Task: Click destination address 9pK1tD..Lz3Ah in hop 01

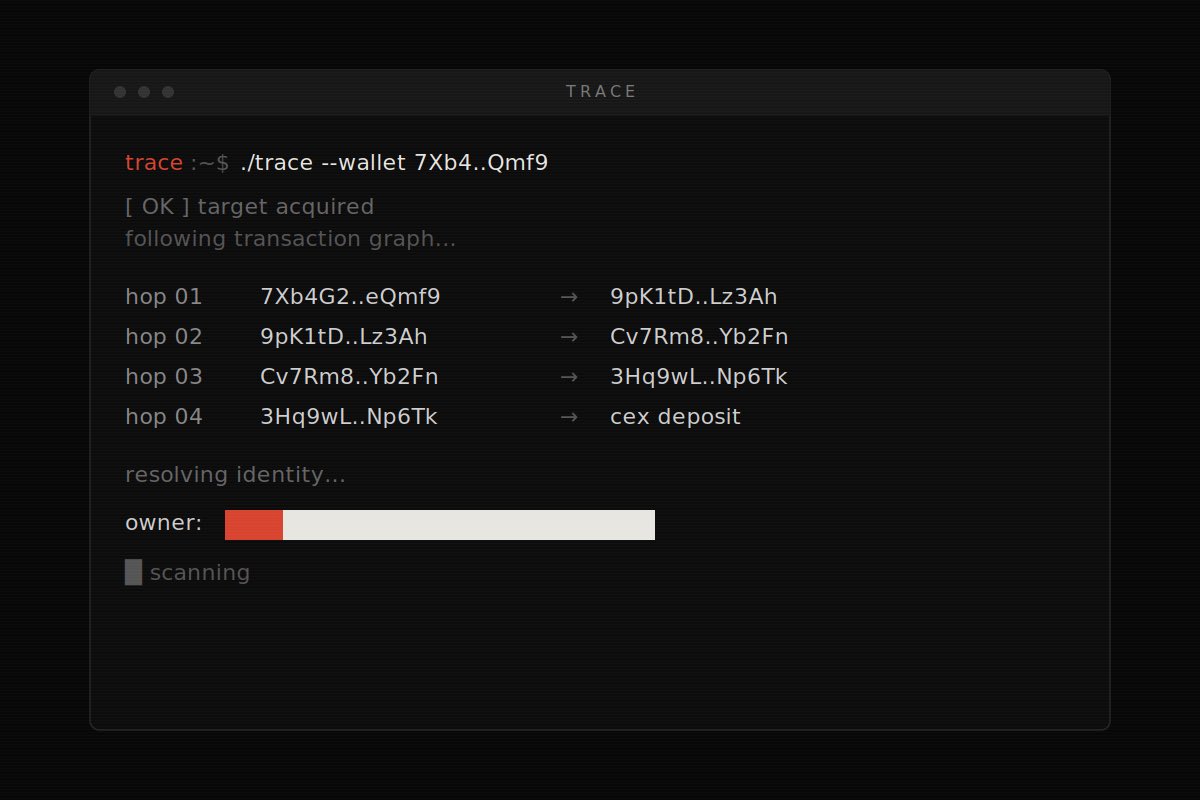Action: [x=694, y=297]
